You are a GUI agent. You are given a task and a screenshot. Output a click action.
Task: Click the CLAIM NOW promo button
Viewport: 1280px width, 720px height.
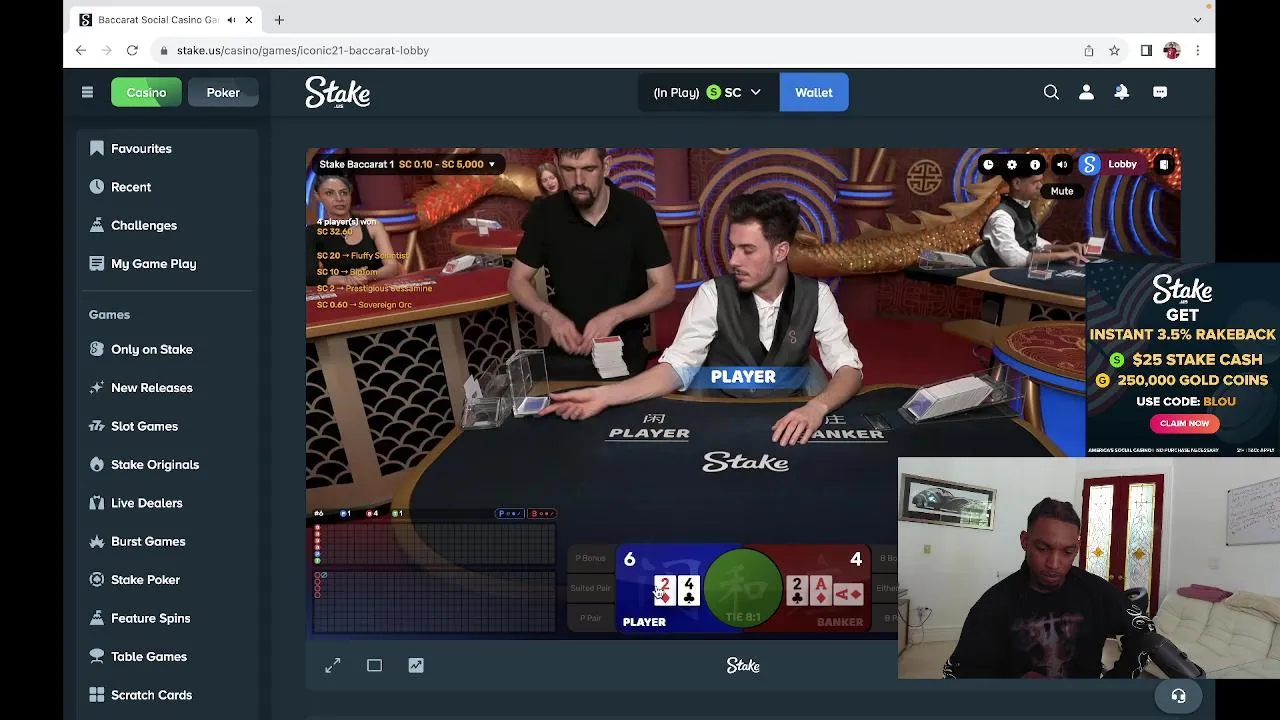pos(1184,423)
